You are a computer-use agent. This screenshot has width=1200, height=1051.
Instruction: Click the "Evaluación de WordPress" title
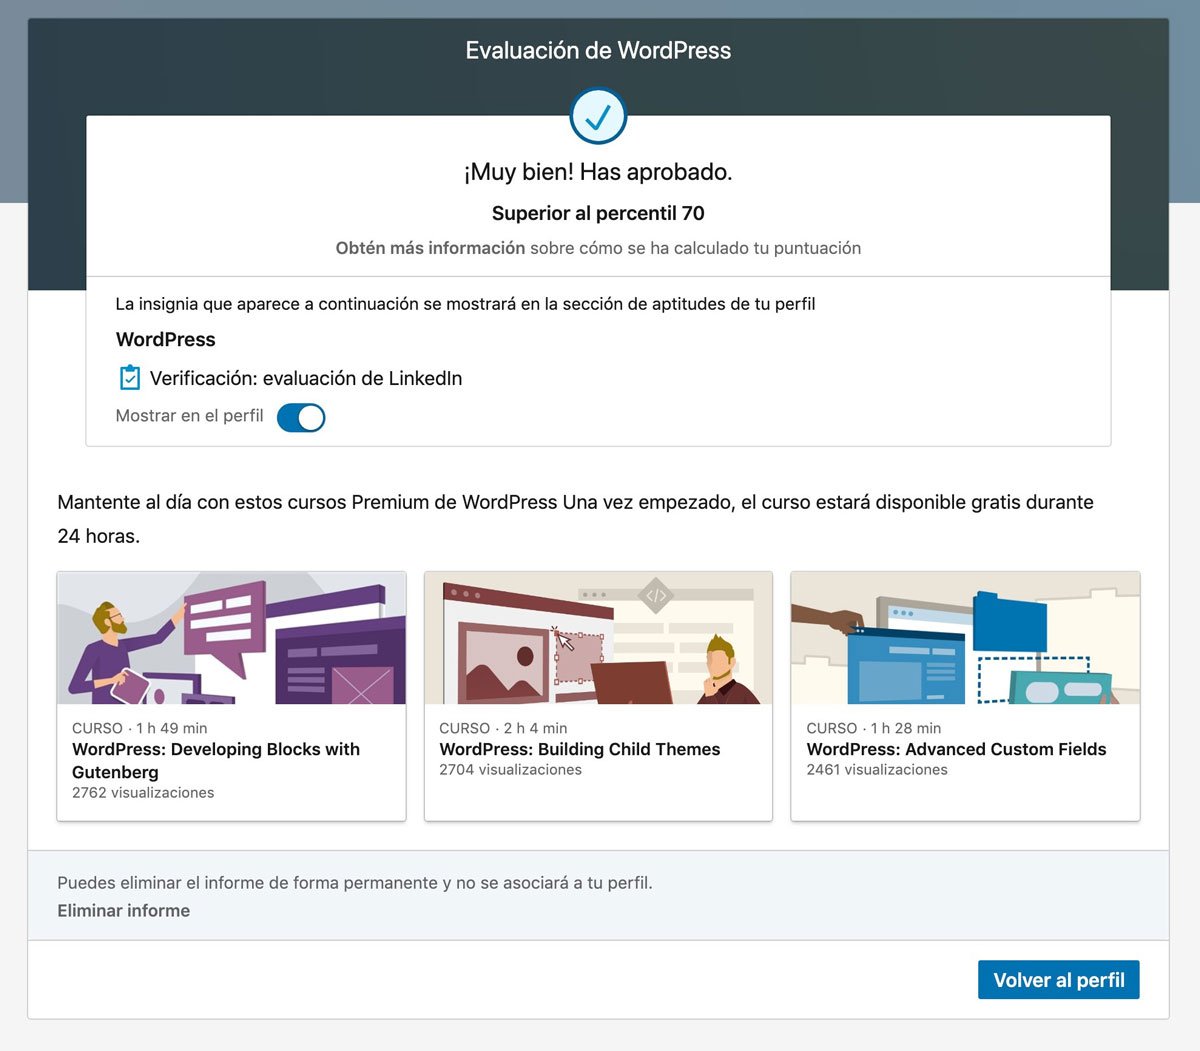click(x=598, y=50)
